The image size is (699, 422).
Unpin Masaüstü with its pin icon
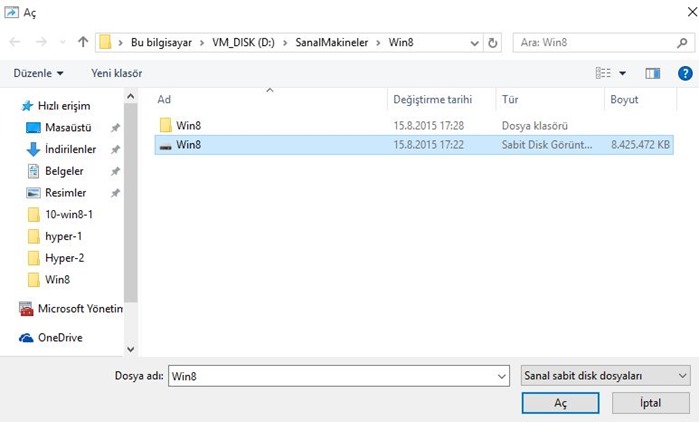pos(115,128)
